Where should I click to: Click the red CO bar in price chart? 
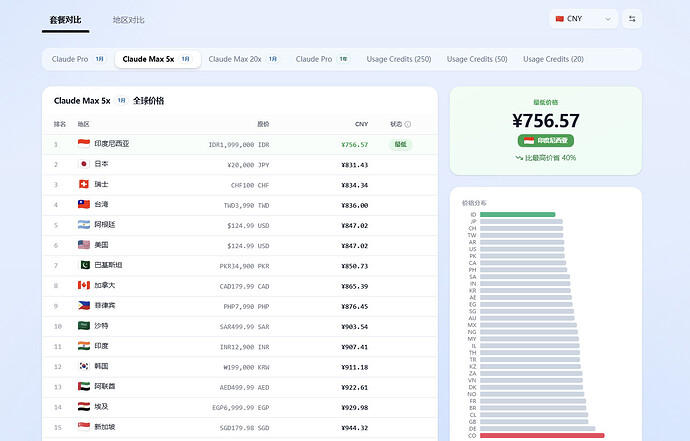click(542, 435)
